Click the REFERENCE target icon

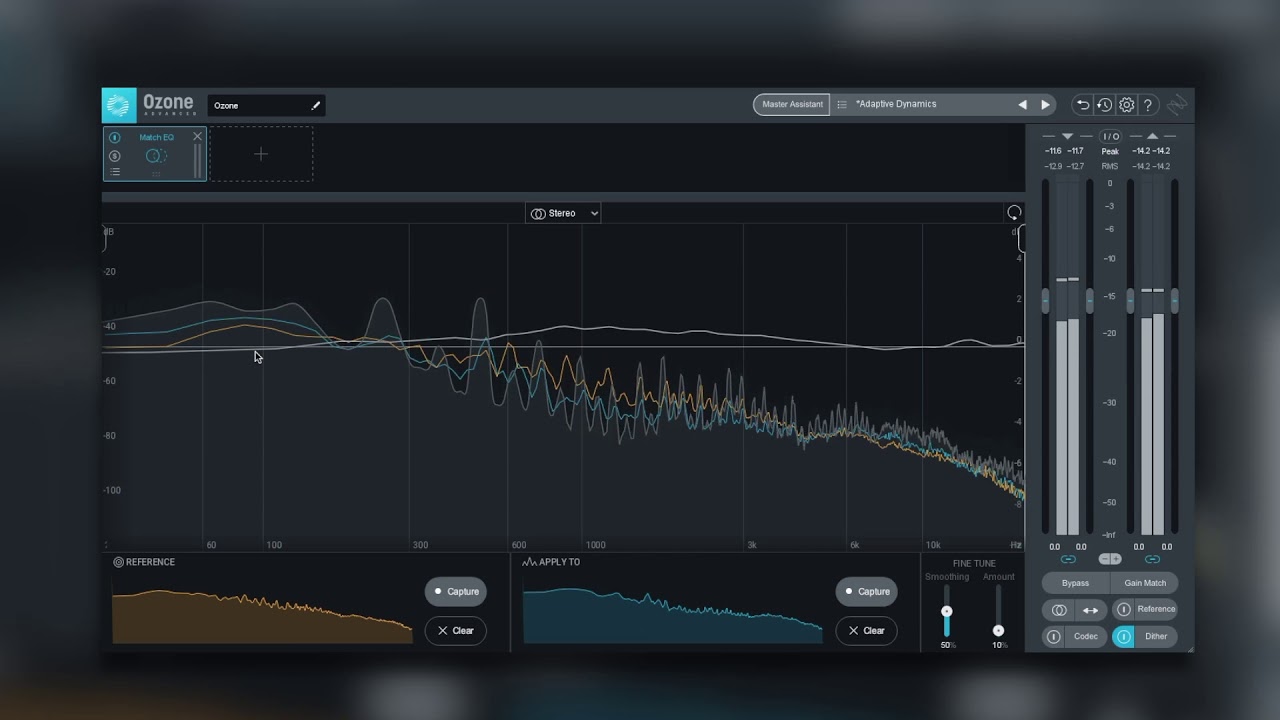(118, 562)
